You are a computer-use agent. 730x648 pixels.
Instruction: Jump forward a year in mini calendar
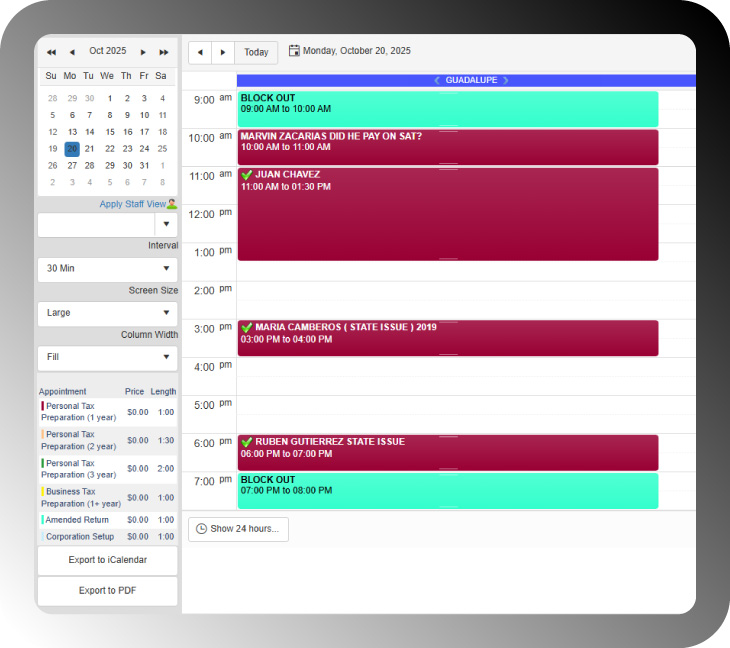(163, 51)
